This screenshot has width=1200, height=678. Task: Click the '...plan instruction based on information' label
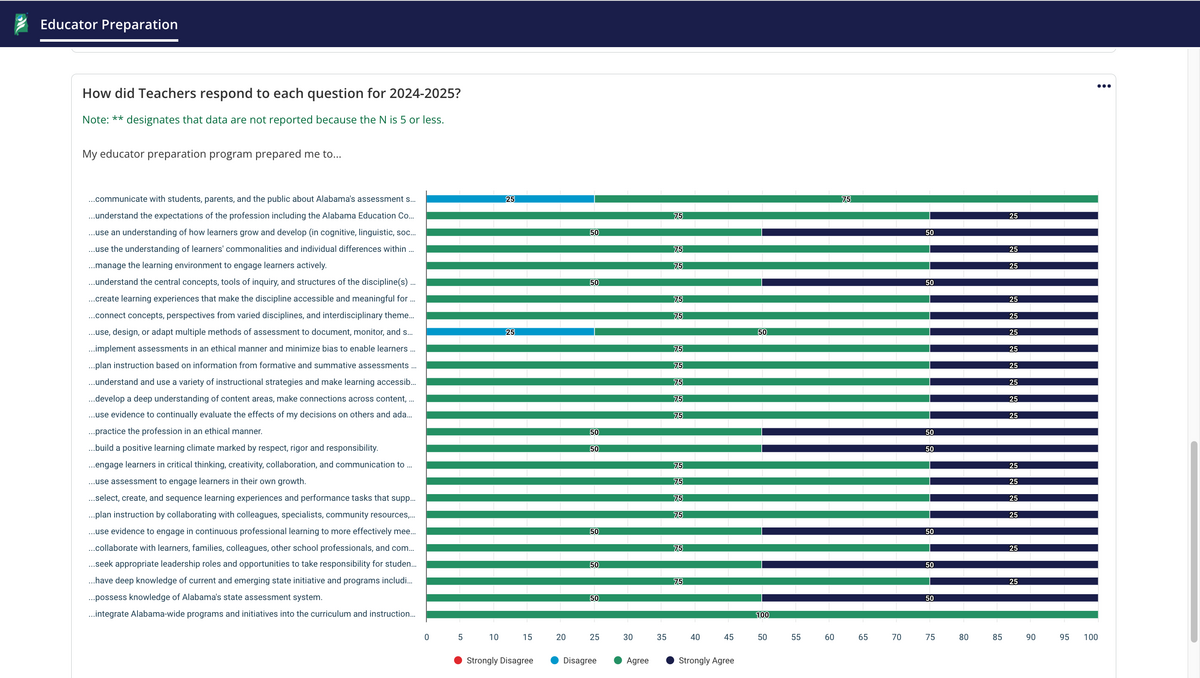point(251,365)
